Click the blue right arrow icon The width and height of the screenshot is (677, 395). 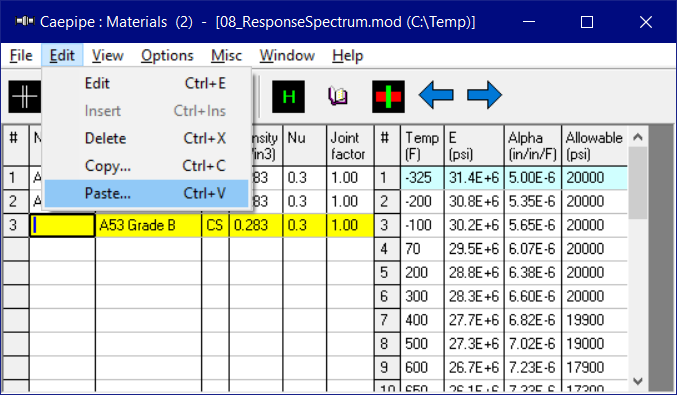click(x=484, y=95)
